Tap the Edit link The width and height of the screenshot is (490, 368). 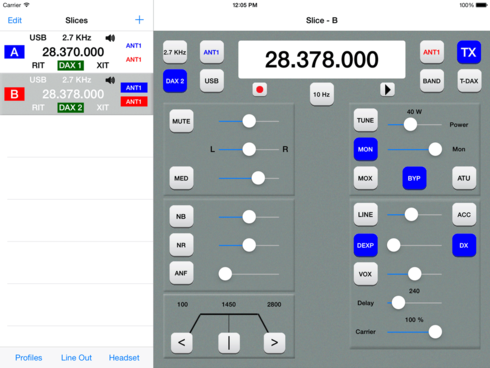(15, 20)
